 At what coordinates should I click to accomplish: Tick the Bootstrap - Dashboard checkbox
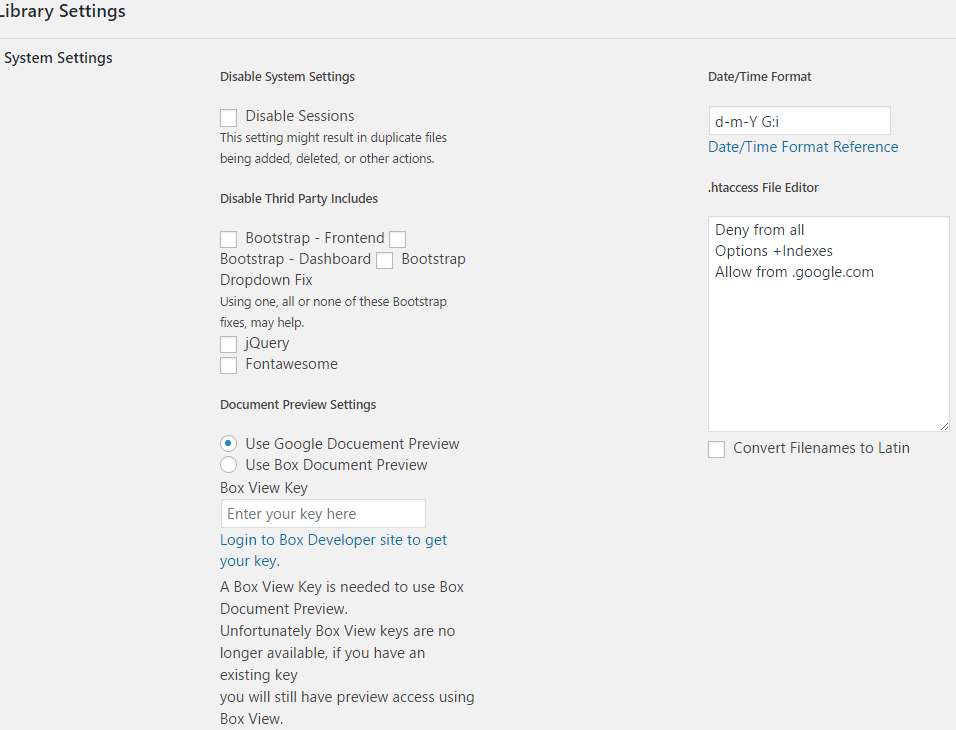point(398,239)
